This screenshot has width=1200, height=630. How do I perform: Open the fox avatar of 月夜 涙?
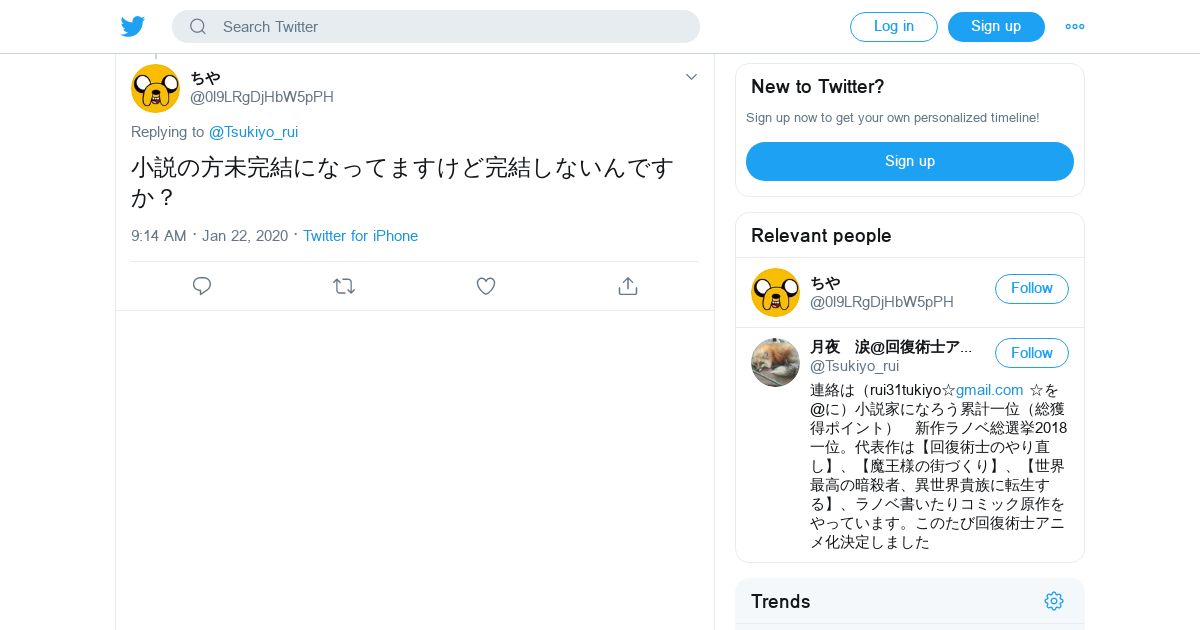(775, 362)
